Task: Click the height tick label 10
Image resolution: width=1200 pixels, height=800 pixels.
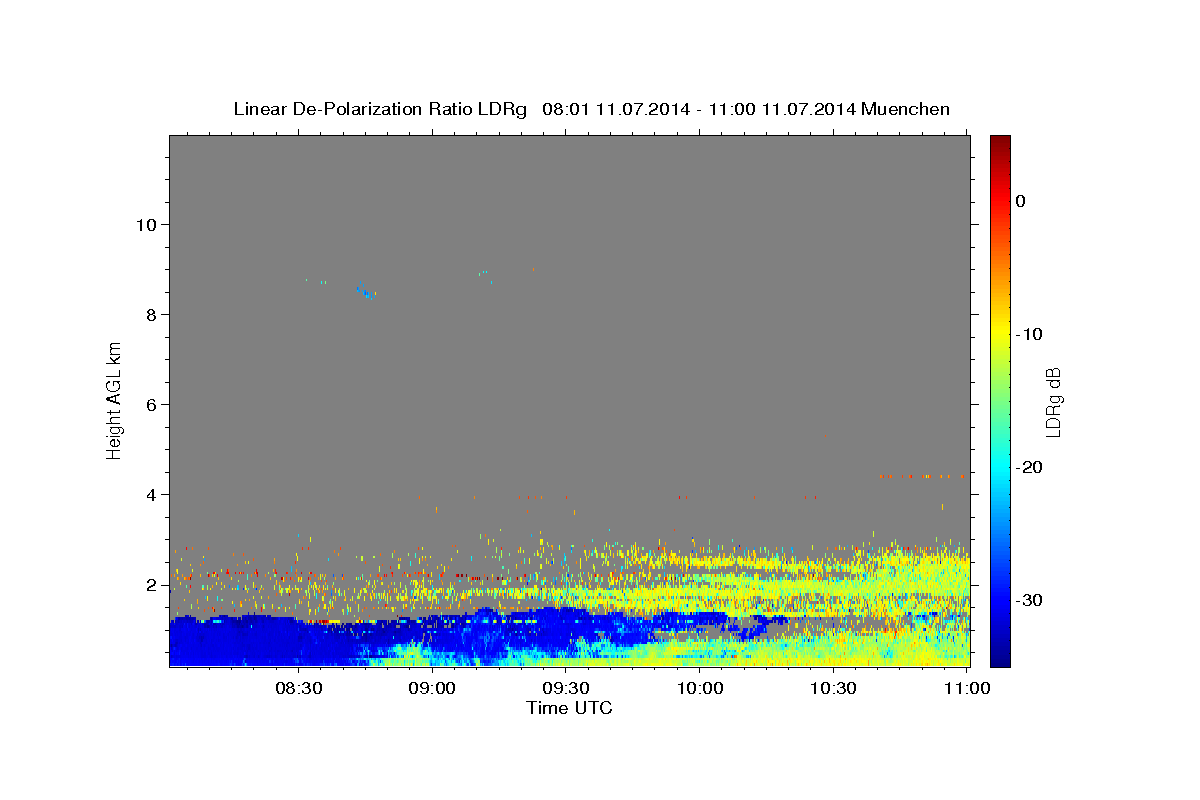Action: tap(146, 225)
